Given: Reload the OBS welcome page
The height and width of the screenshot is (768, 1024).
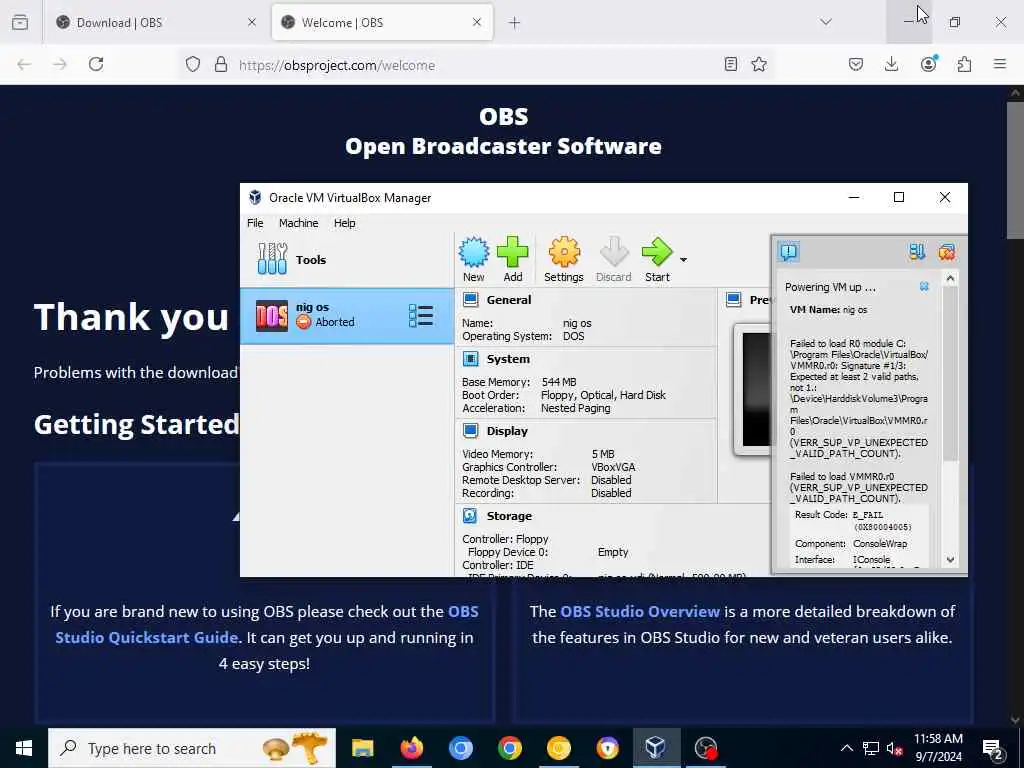Looking at the screenshot, I should point(96,64).
